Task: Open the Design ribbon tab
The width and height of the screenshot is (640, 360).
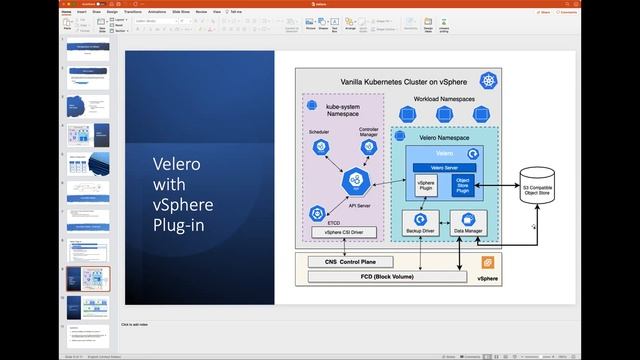Action: coord(112,12)
